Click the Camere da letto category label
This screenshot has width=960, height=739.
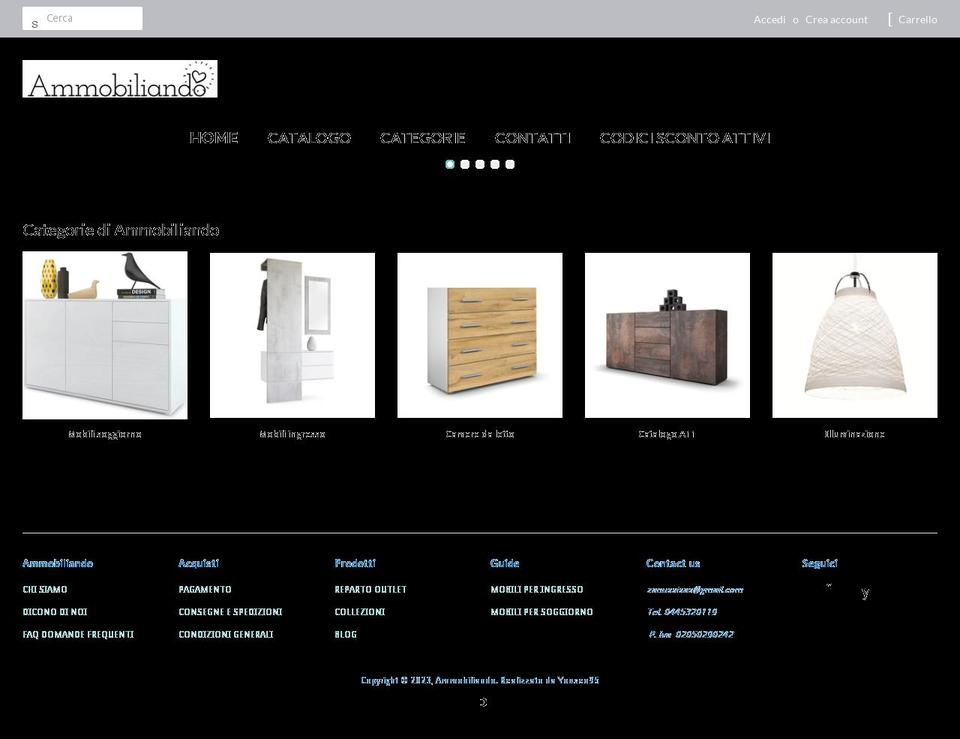click(480, 434)
